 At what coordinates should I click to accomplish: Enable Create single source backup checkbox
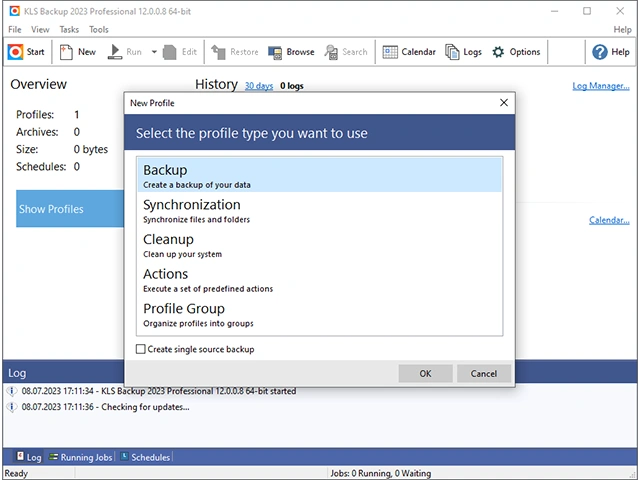(141, 349)
